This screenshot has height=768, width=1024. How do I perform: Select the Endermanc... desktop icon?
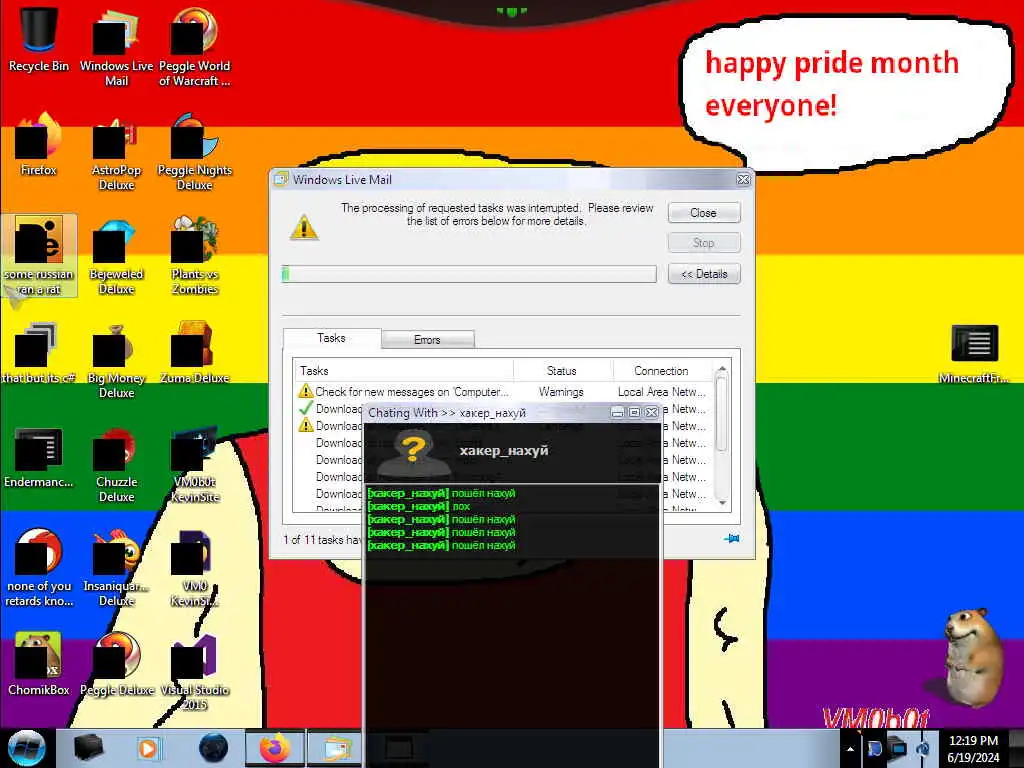(x=39, y=456)
